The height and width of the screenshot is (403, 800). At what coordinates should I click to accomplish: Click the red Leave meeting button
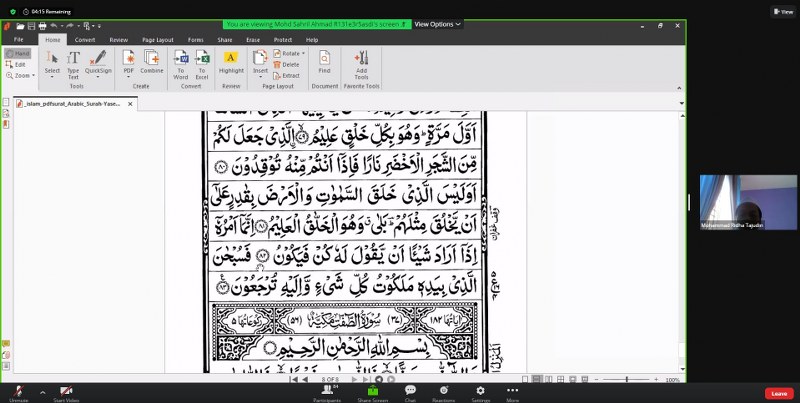tap(779, 393)
